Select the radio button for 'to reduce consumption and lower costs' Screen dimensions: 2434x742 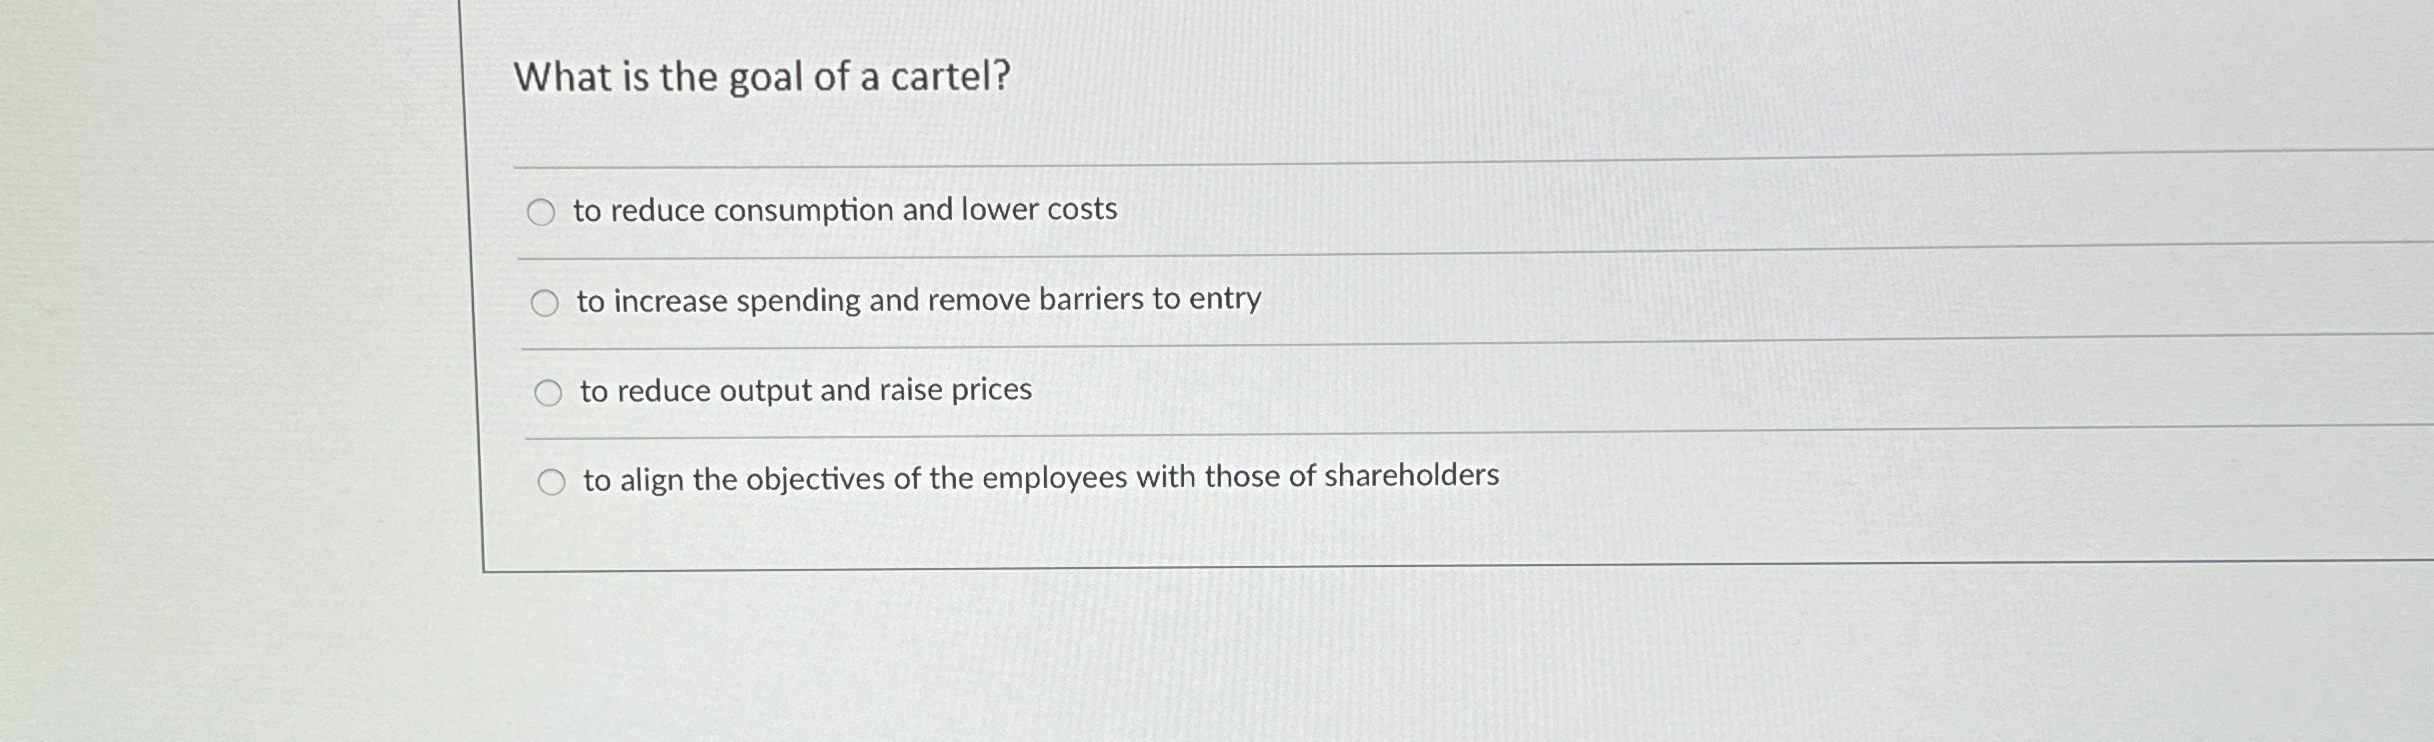click(x=543, y=212)
